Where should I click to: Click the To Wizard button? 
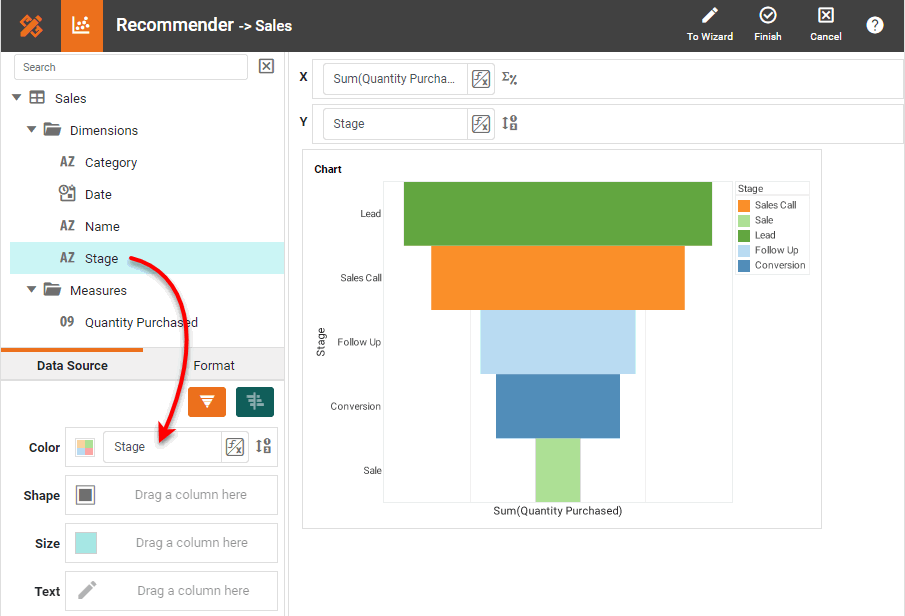(x=710, y=25)
